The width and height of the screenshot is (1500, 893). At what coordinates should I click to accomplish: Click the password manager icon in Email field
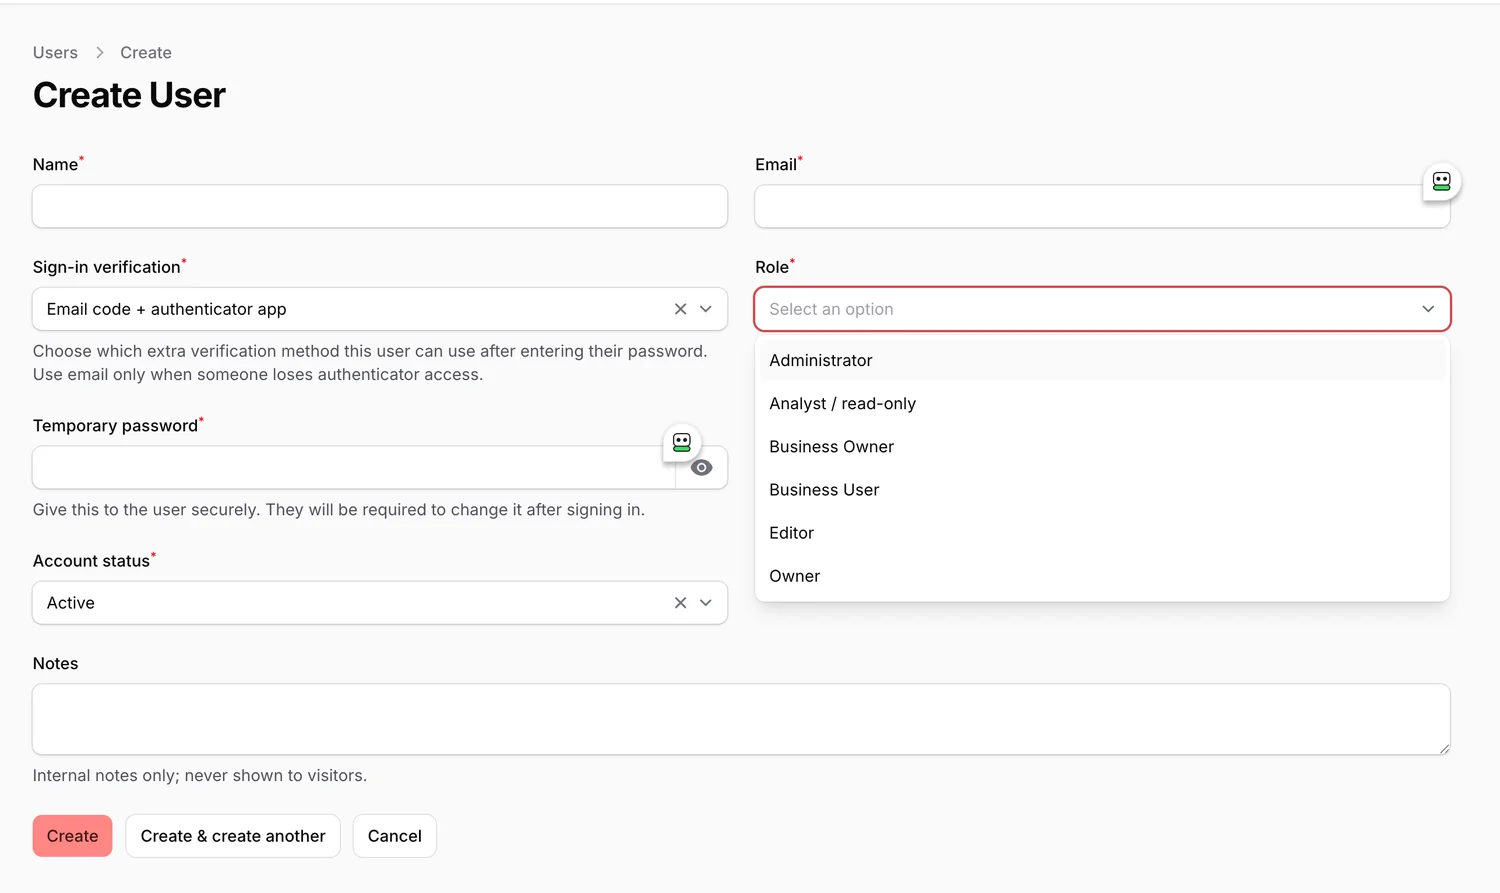[1441, 181]
